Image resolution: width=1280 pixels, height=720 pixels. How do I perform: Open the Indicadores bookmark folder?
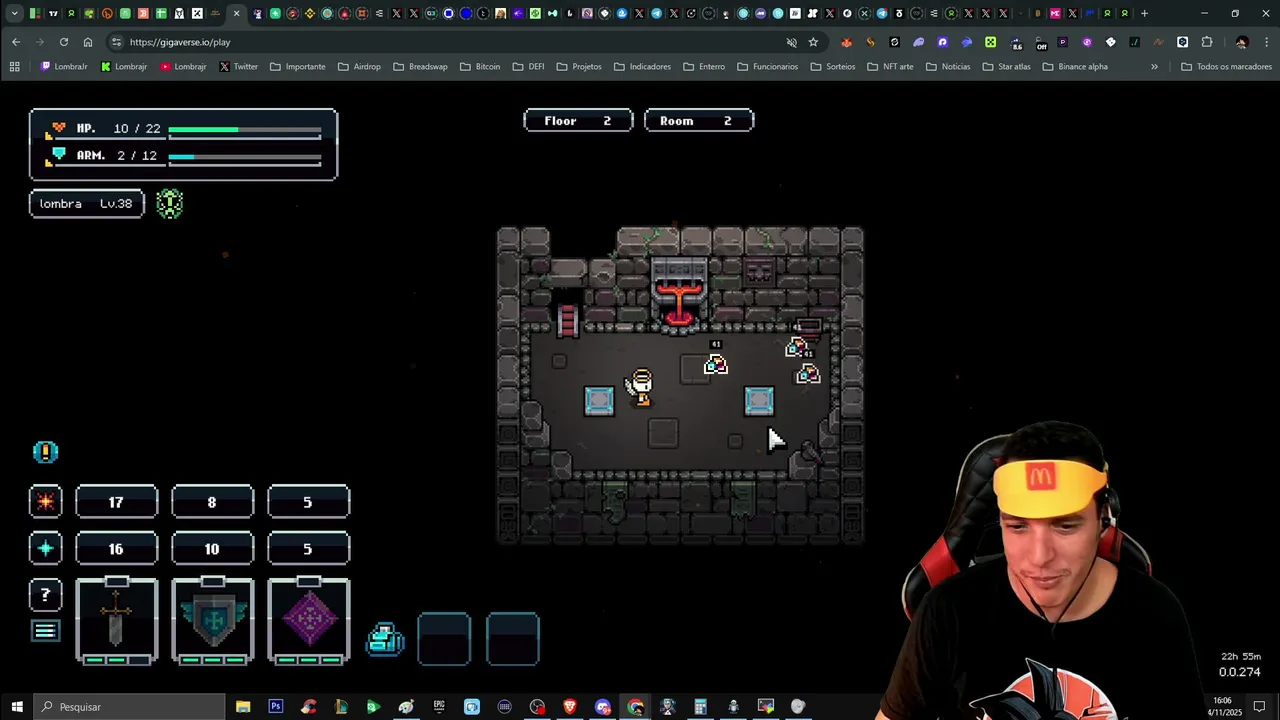(642, 67)
